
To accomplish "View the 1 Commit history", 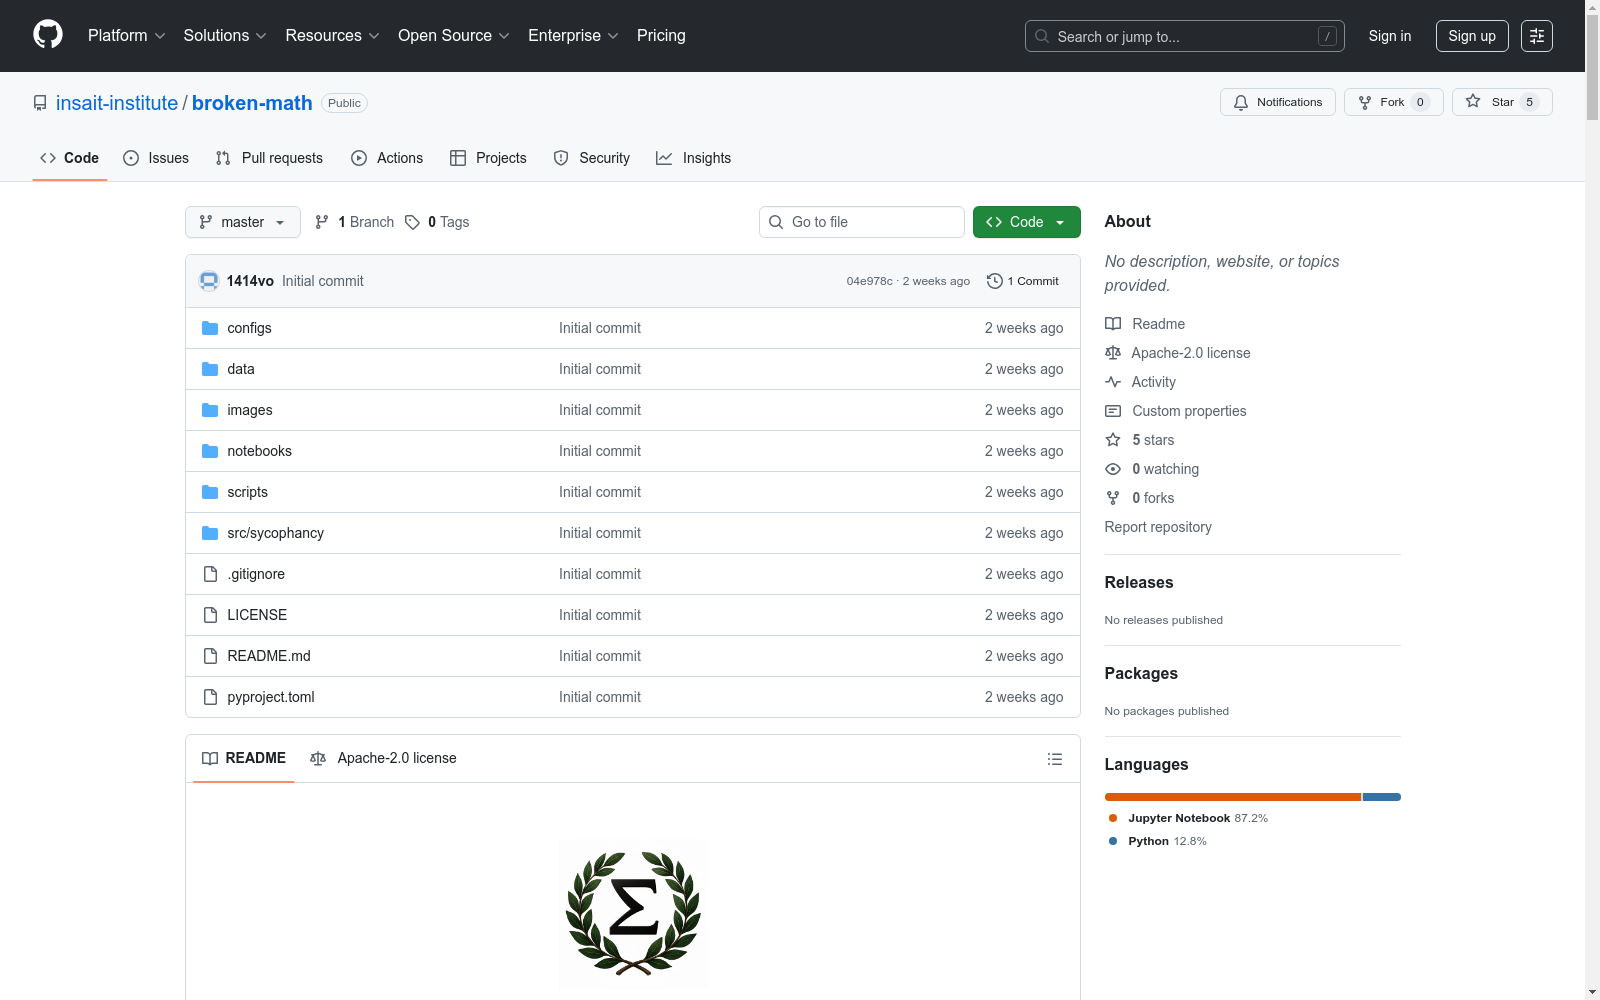I will tap(1023, 281).
